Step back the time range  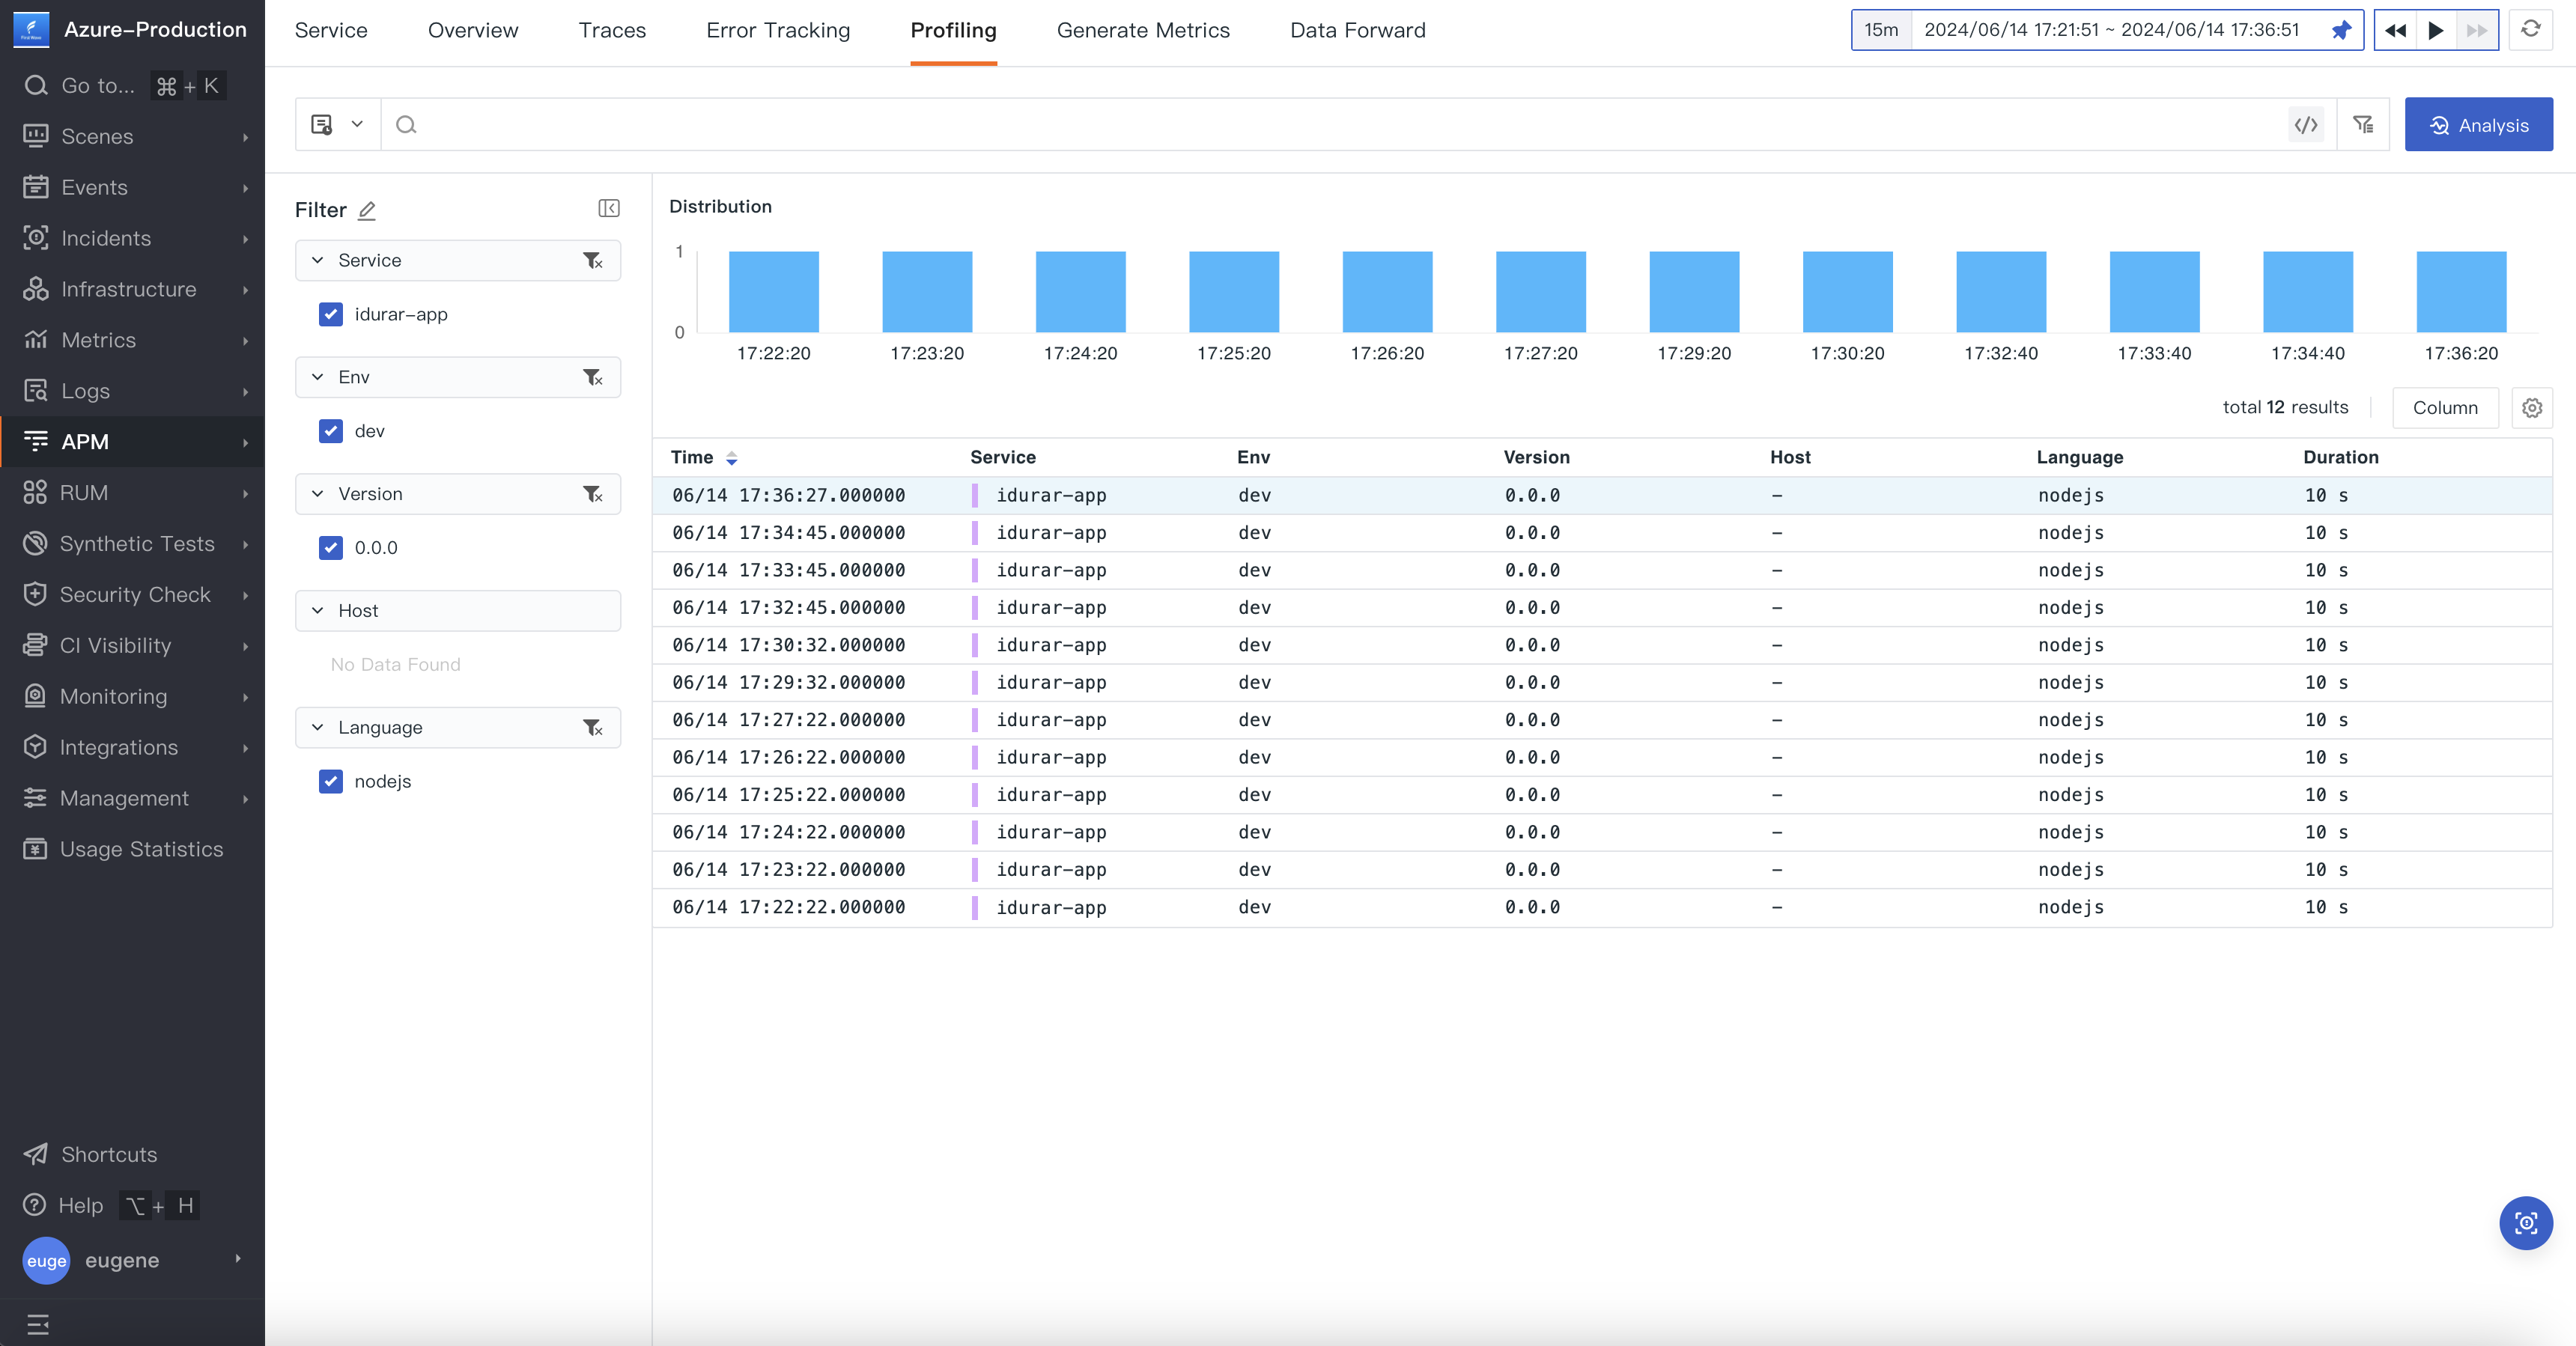click(x=2395, y=30)
